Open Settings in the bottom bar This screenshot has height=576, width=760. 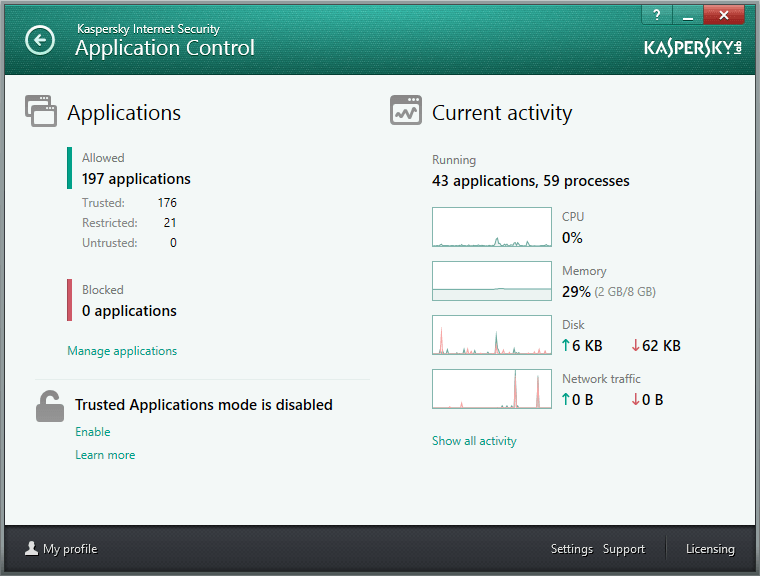pyautogui.click(x=571, y=548)
